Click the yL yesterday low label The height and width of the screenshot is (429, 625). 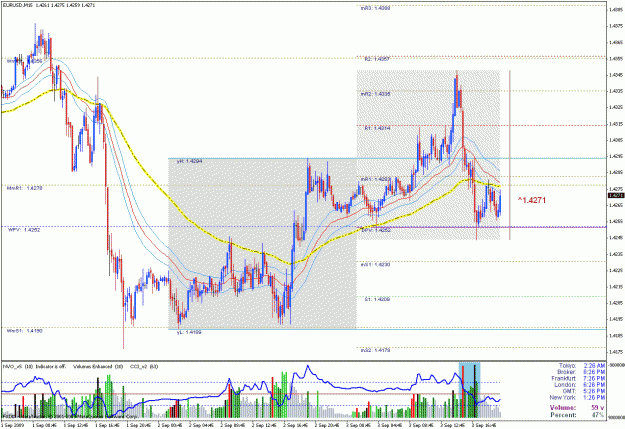coord(189,332)
